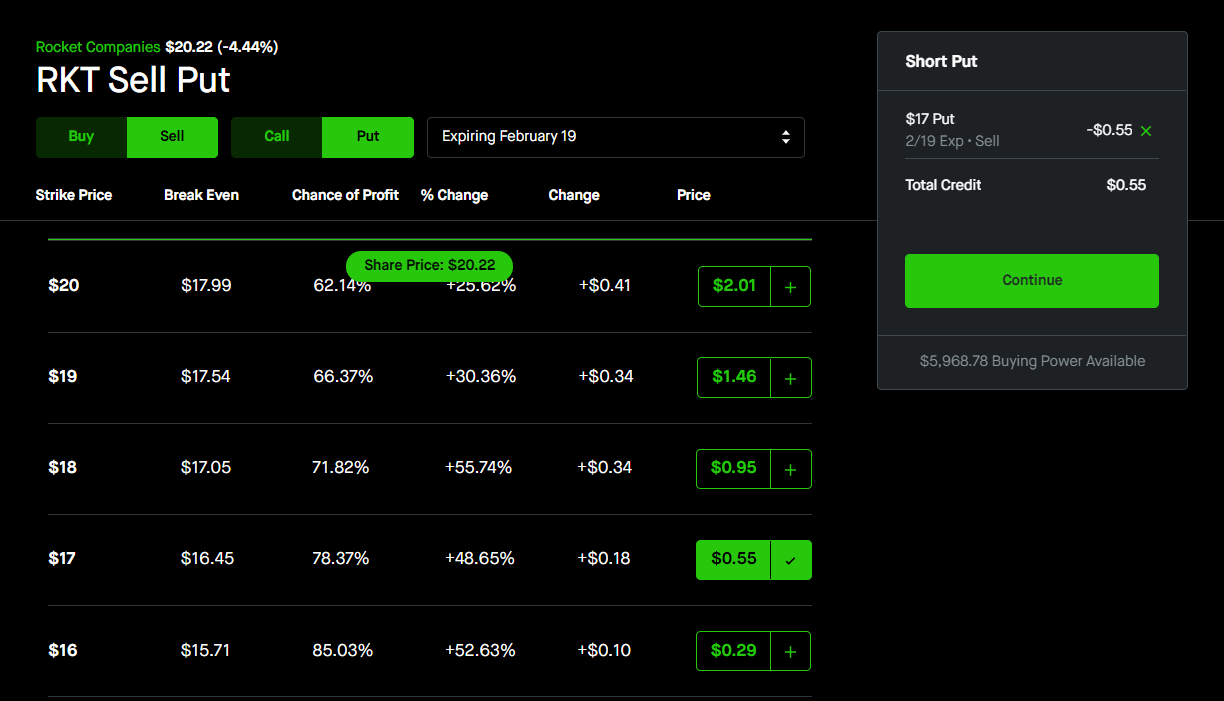
Task: Click the Price column header
Action: (694, 195)
